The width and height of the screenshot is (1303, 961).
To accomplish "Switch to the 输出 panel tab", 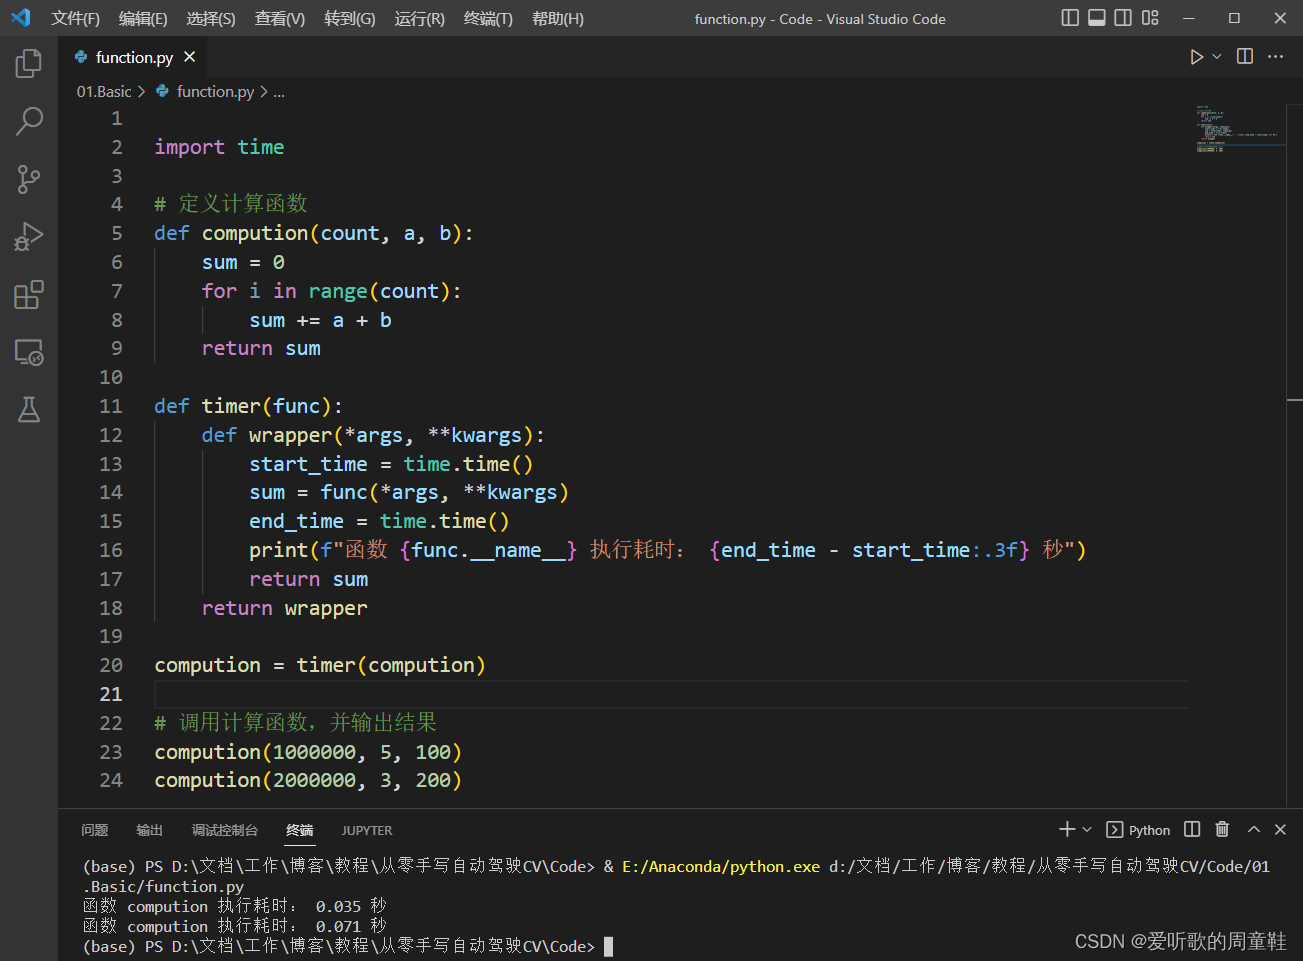I will [150, 830].
